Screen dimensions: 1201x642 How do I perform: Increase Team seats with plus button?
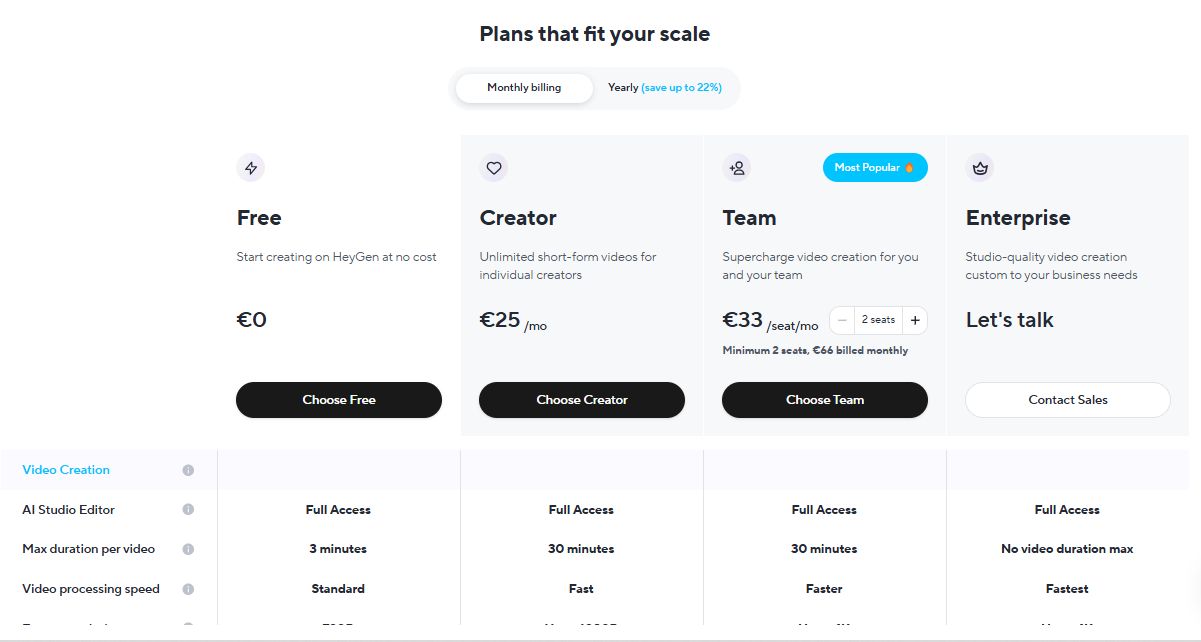tap(915, 320)
